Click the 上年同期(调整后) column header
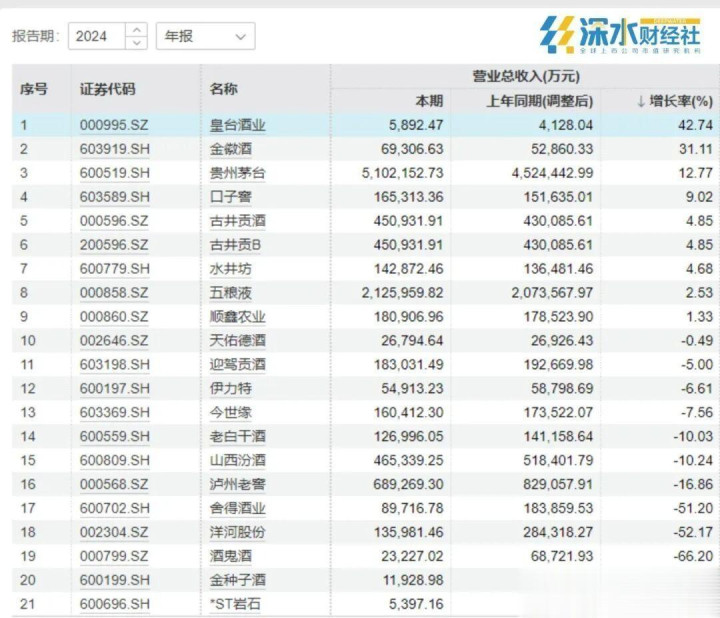The height and width of the screenshot is (618, 720). [x=540, y=101]
